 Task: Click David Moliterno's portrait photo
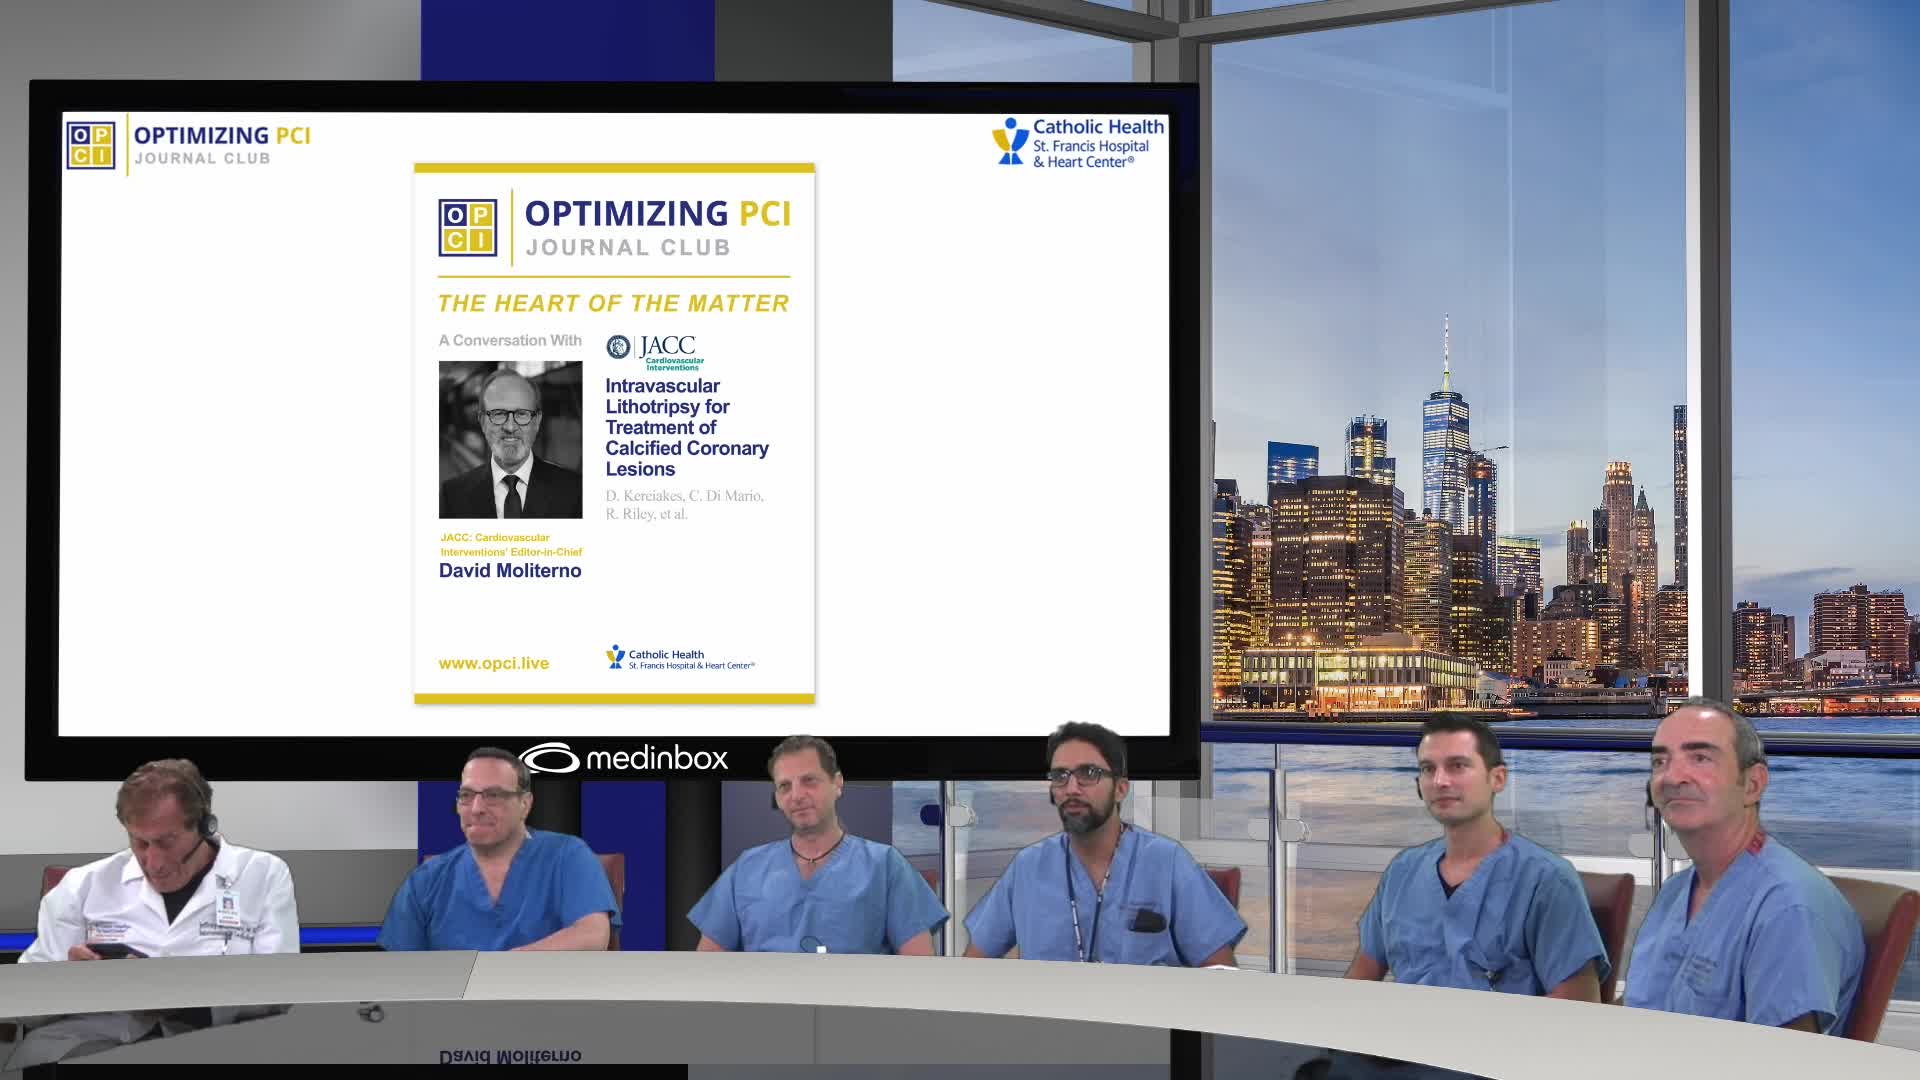pyautogui.click(x=510, y=440)
